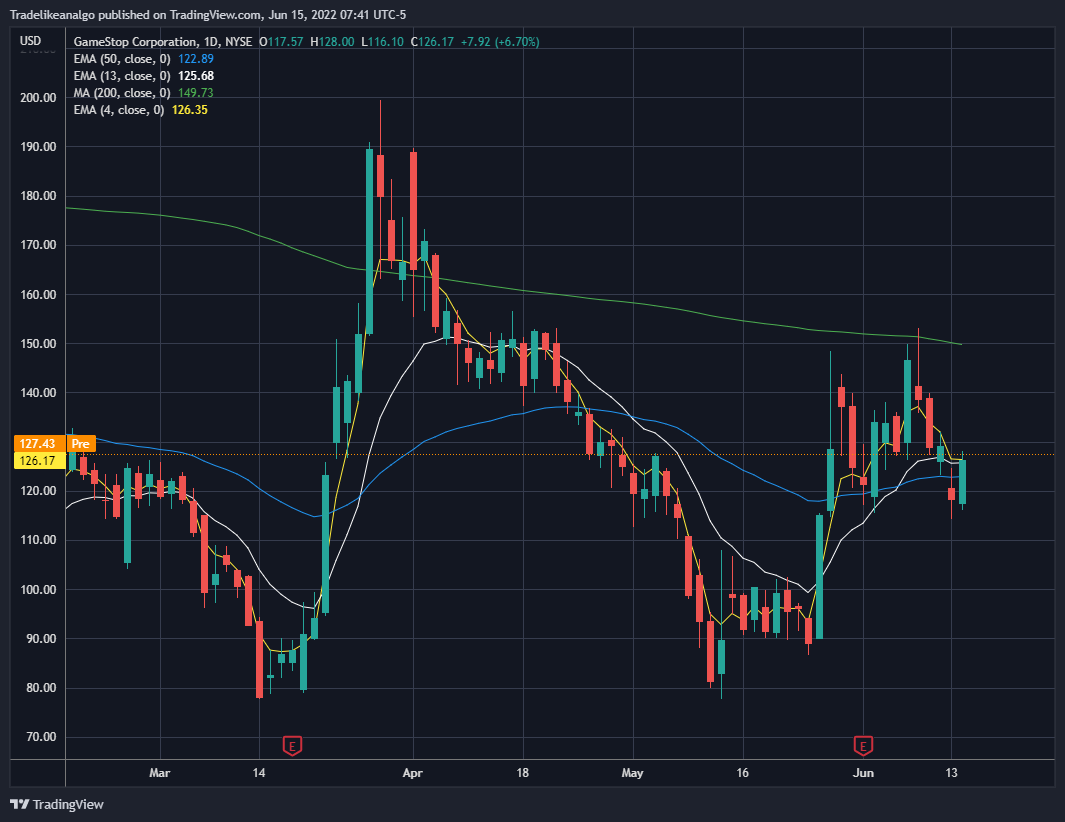
Task: Click the Apr date label on time axis
Action: pyautogui.click(x=412, y=773)
